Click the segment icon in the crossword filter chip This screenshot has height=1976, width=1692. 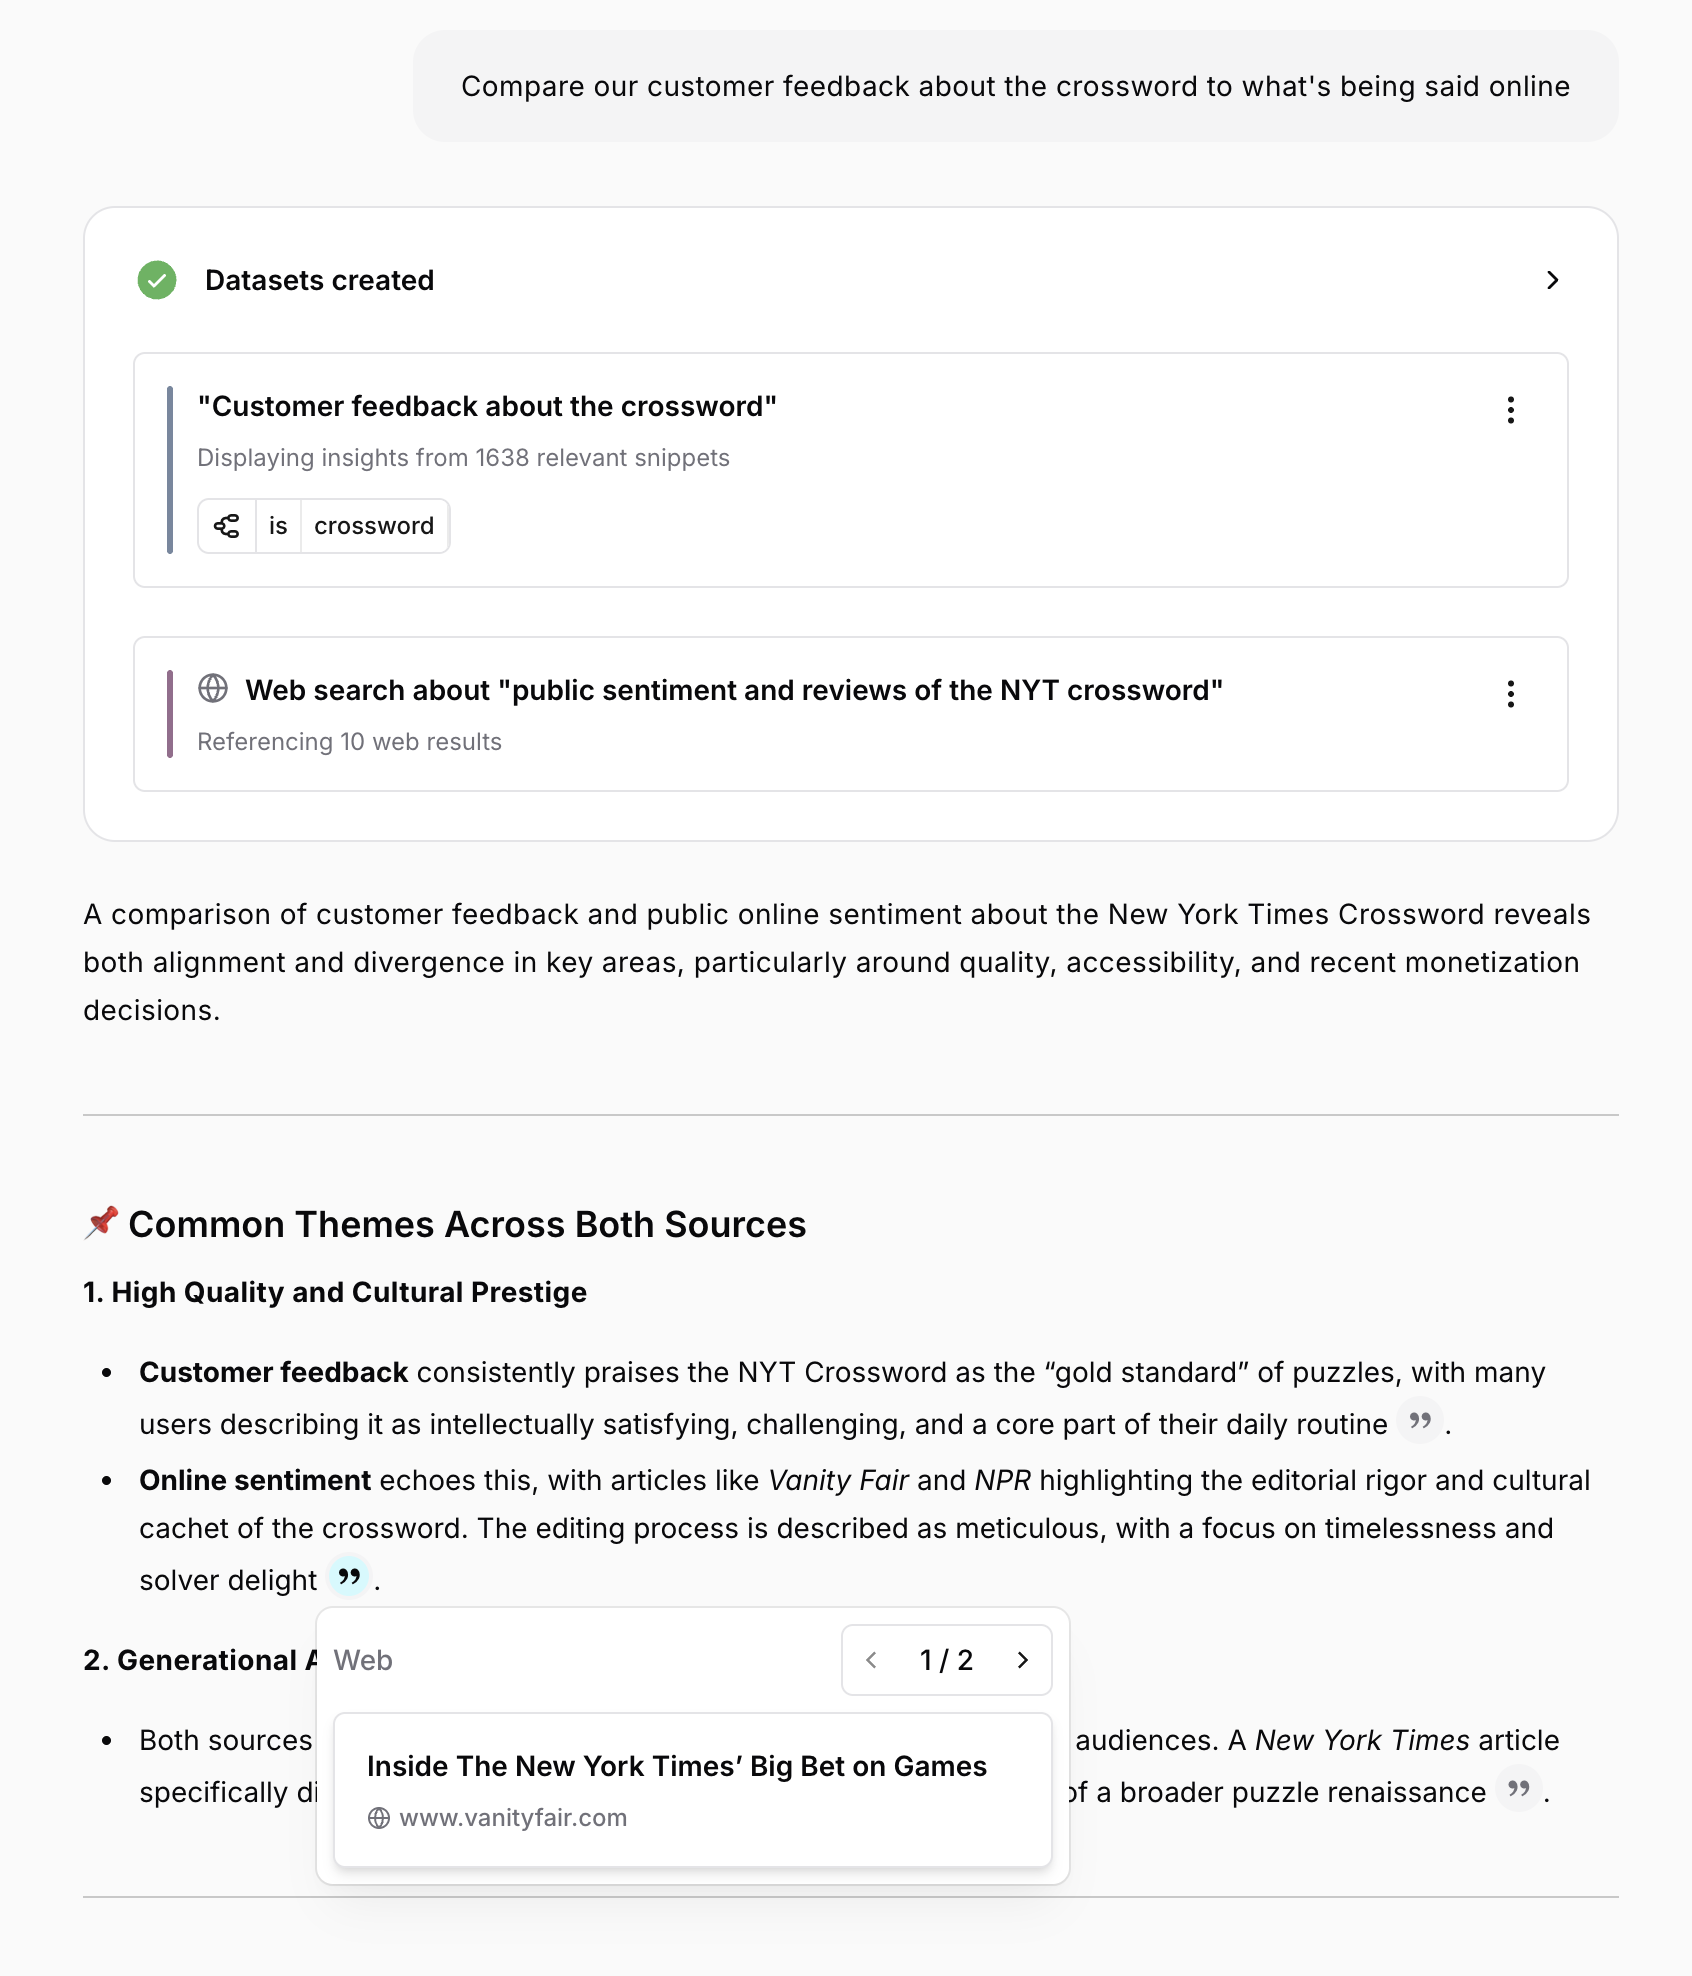pos(227,525)
